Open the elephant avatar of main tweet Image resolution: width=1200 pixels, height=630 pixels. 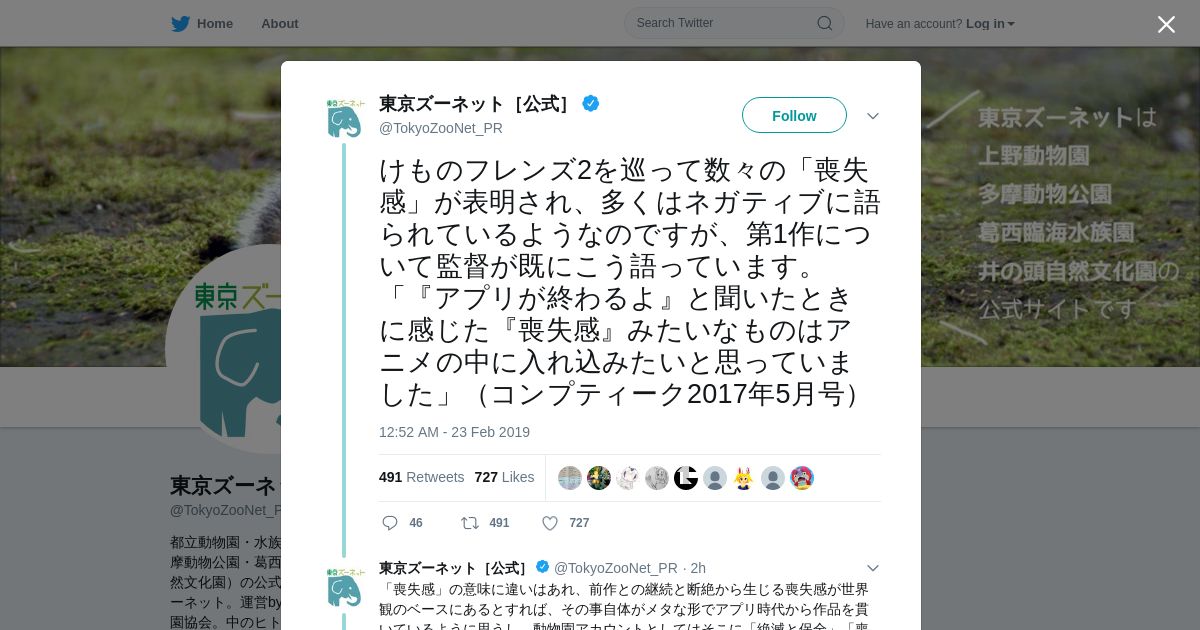pyautogui.click(x=344, y=118)
